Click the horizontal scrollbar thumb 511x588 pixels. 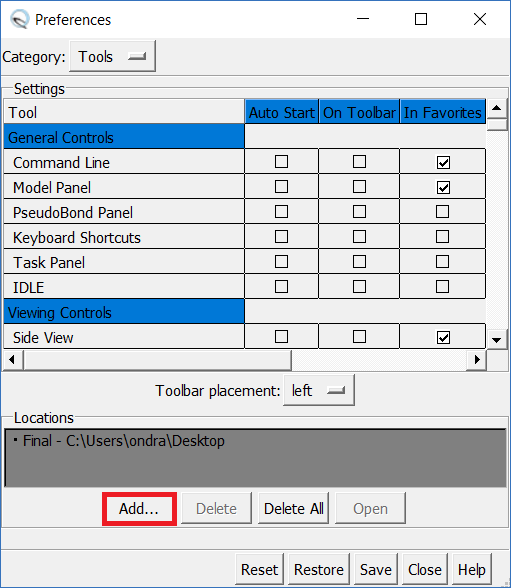157,360
